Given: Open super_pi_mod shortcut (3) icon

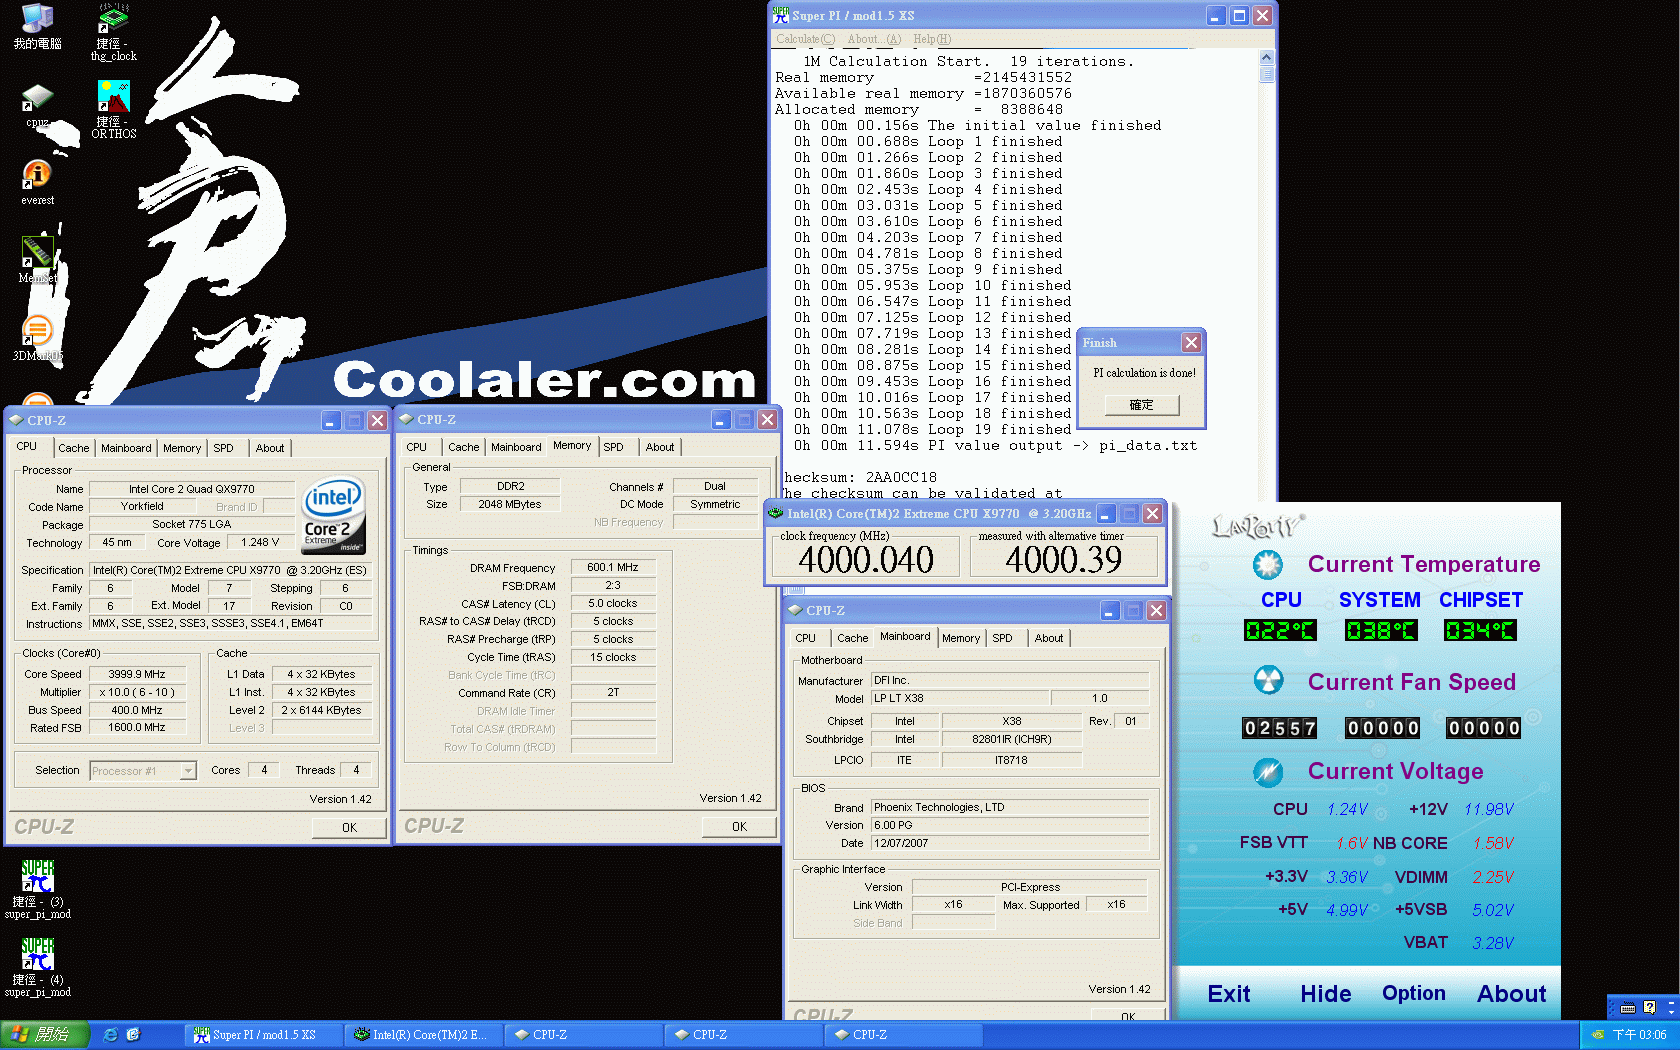Looking at the screenshot, I should coord(38,889).
